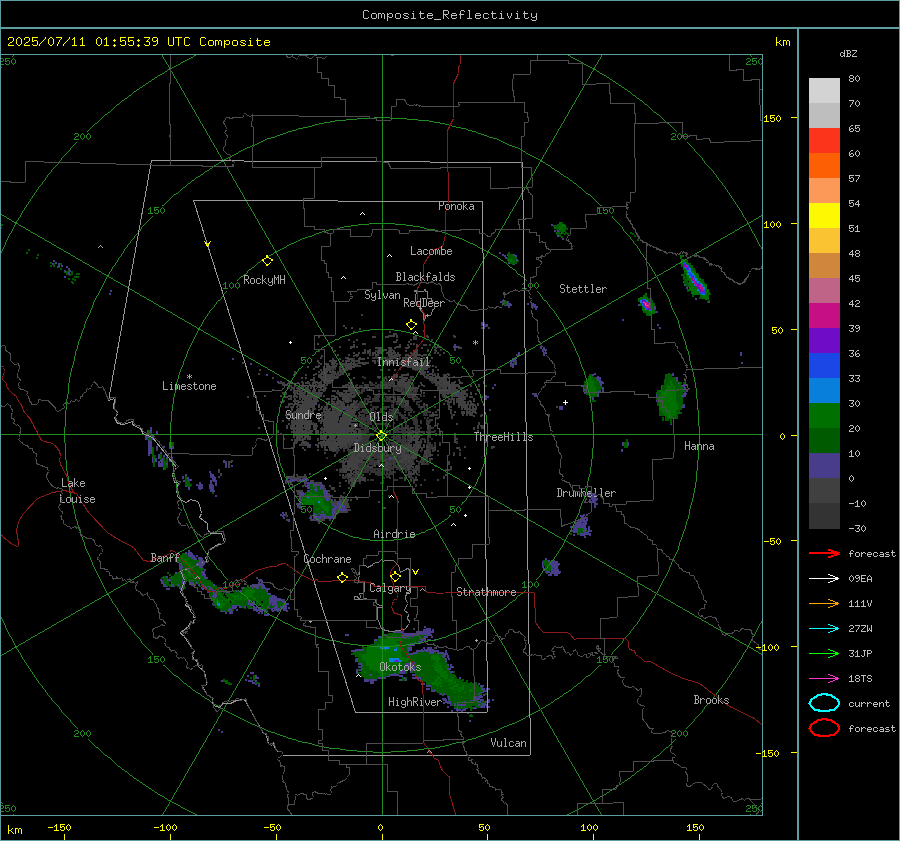Select the red swatch by 65 dBZ
This screenshot has height=841, width=900.
click(824, 141)
